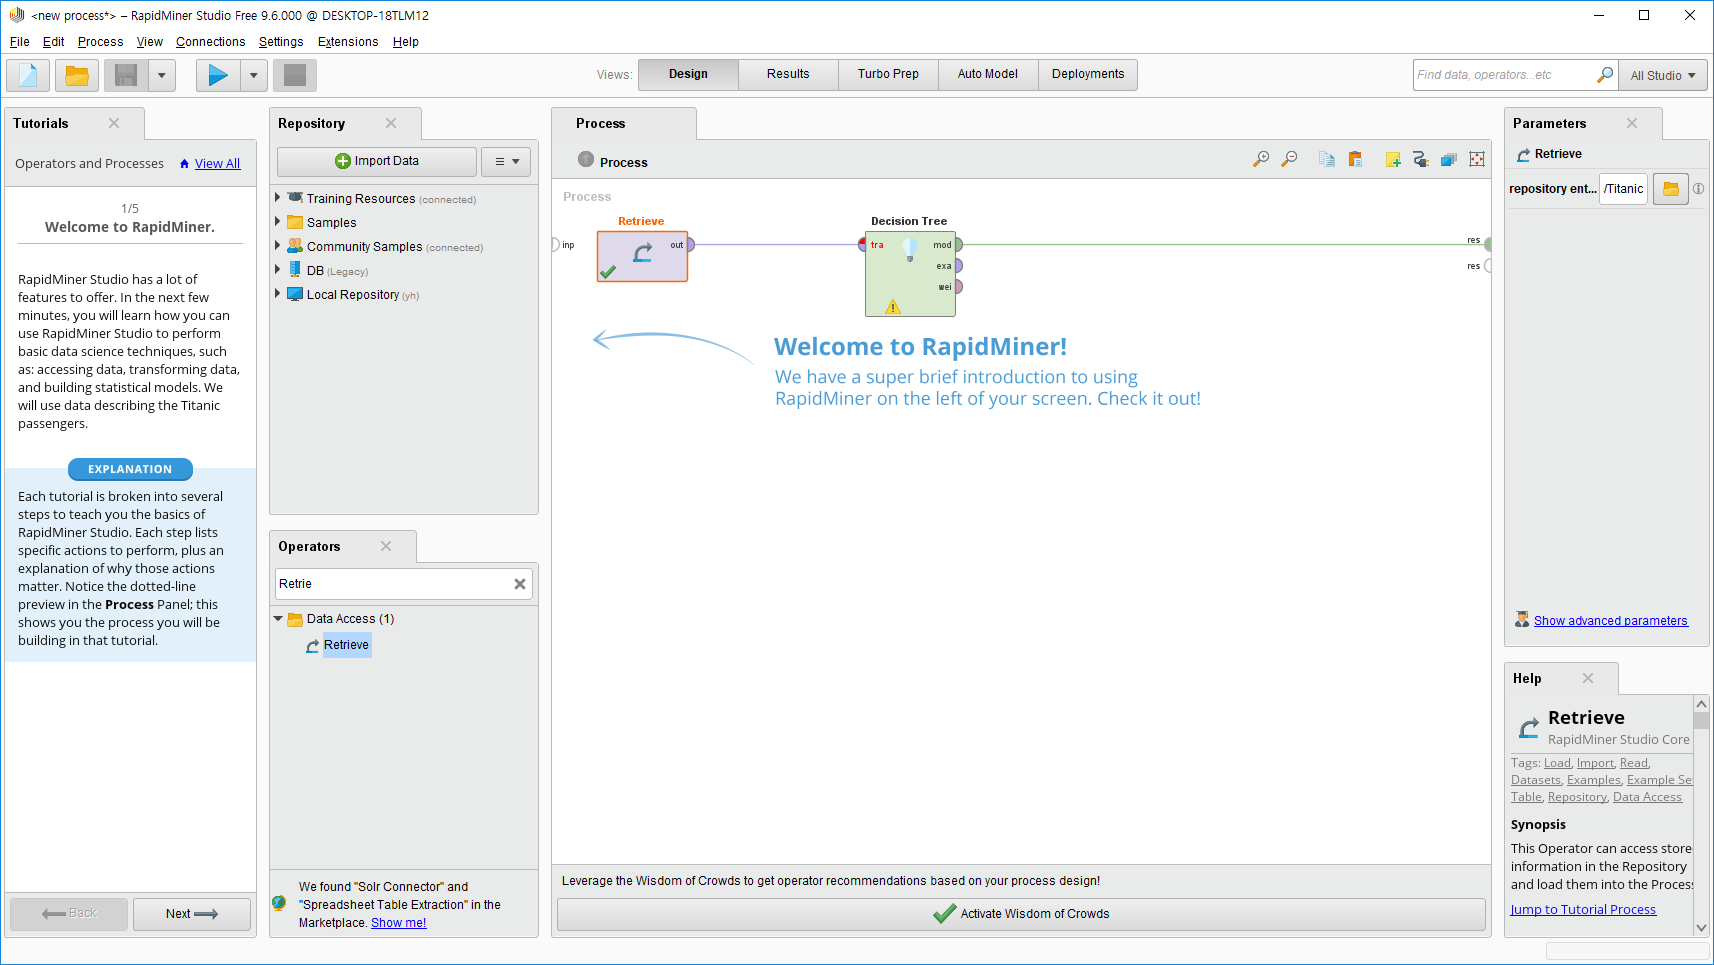Close the Tutorials panel
The width and height of the screenshot is (1714, 965).
click(114, 123)
